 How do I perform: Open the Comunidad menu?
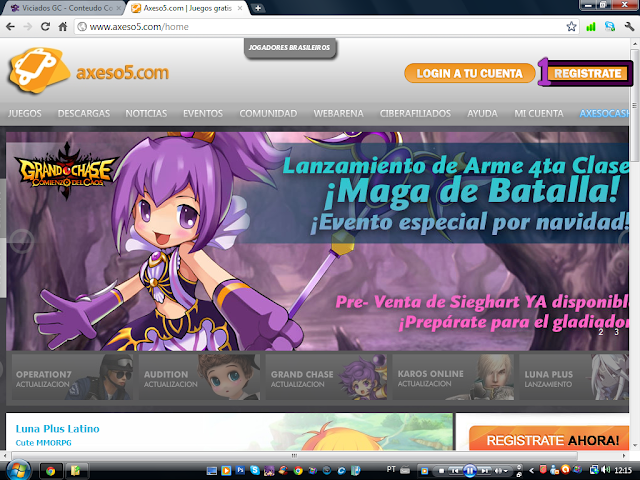pos(268,113)
